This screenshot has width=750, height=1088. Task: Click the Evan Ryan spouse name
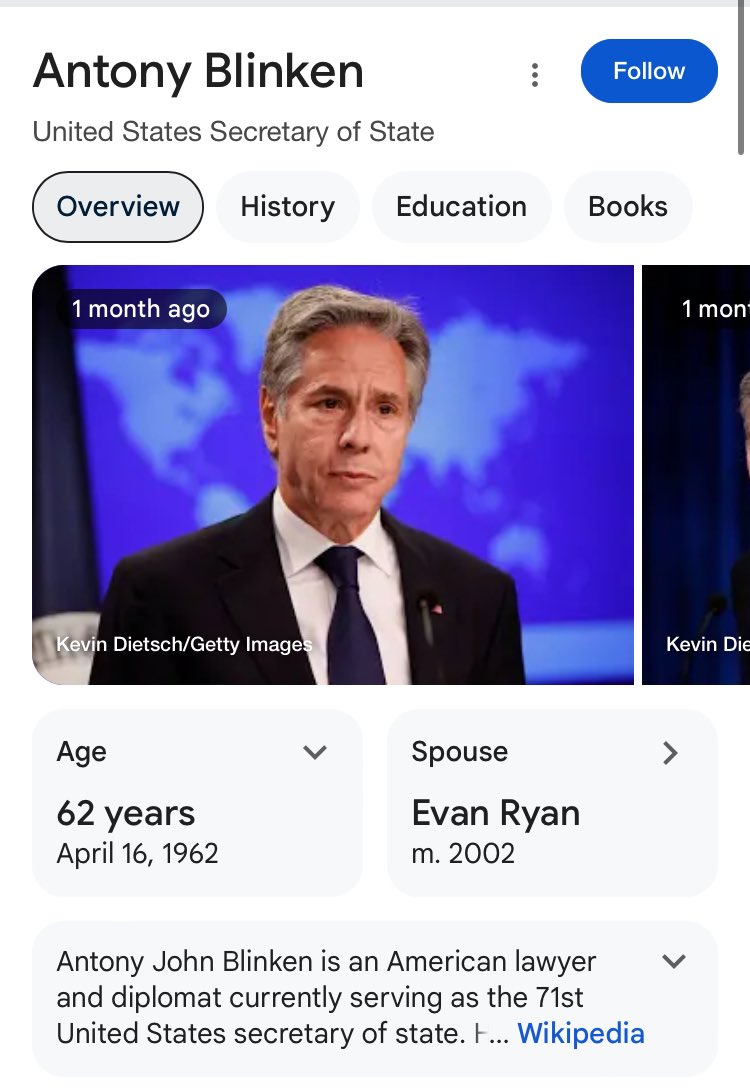pos(495,813)
